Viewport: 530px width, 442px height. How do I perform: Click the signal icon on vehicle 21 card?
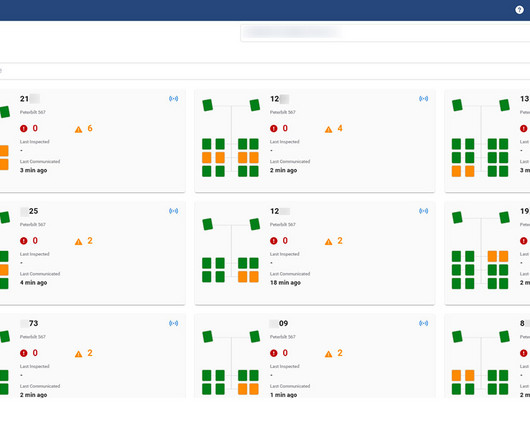coord(173,99)
